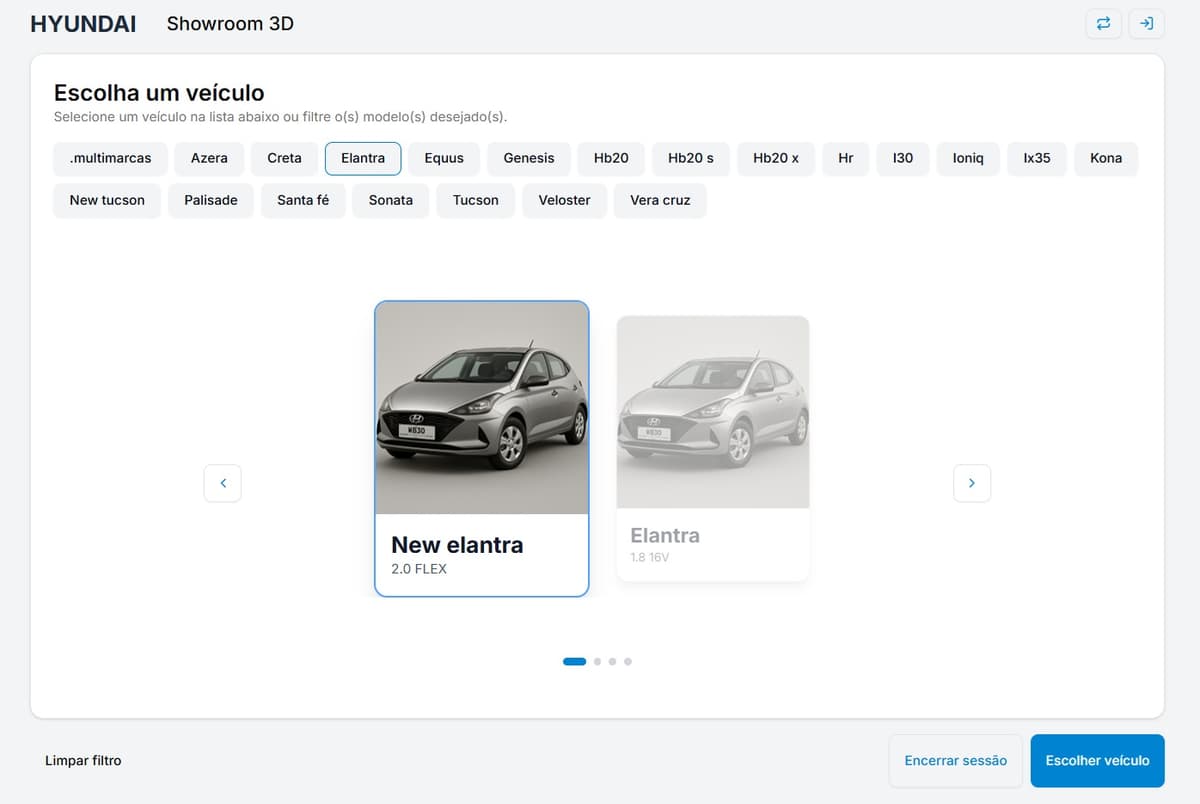Jump to second carousel page dot
The width and height of the screenshot is (1200, 804).
(597, 661)
